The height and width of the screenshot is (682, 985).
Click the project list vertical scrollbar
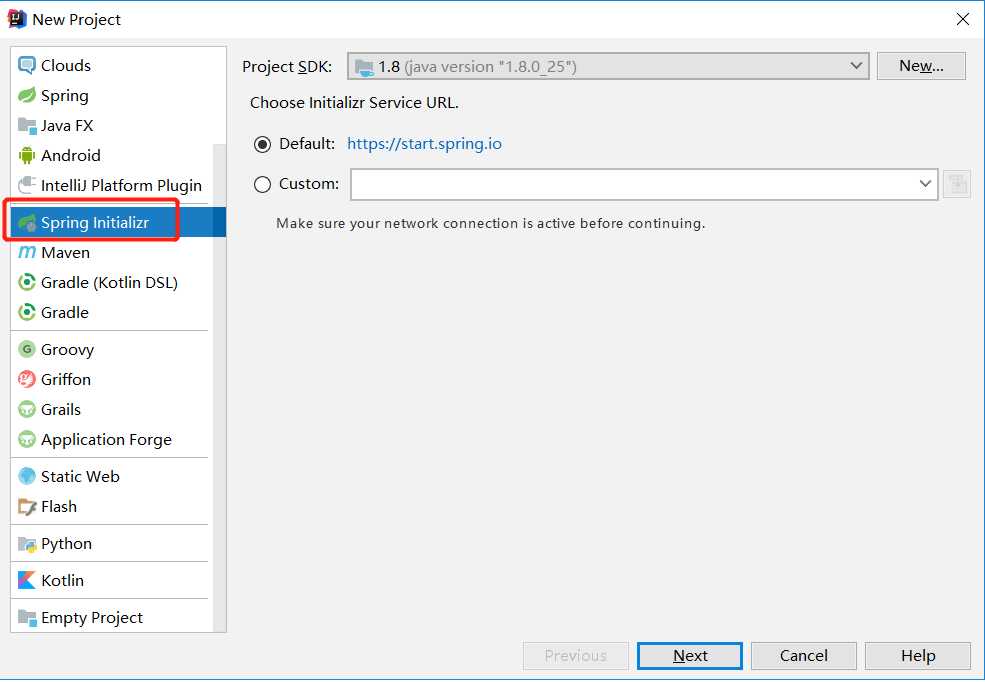(219, 387)
